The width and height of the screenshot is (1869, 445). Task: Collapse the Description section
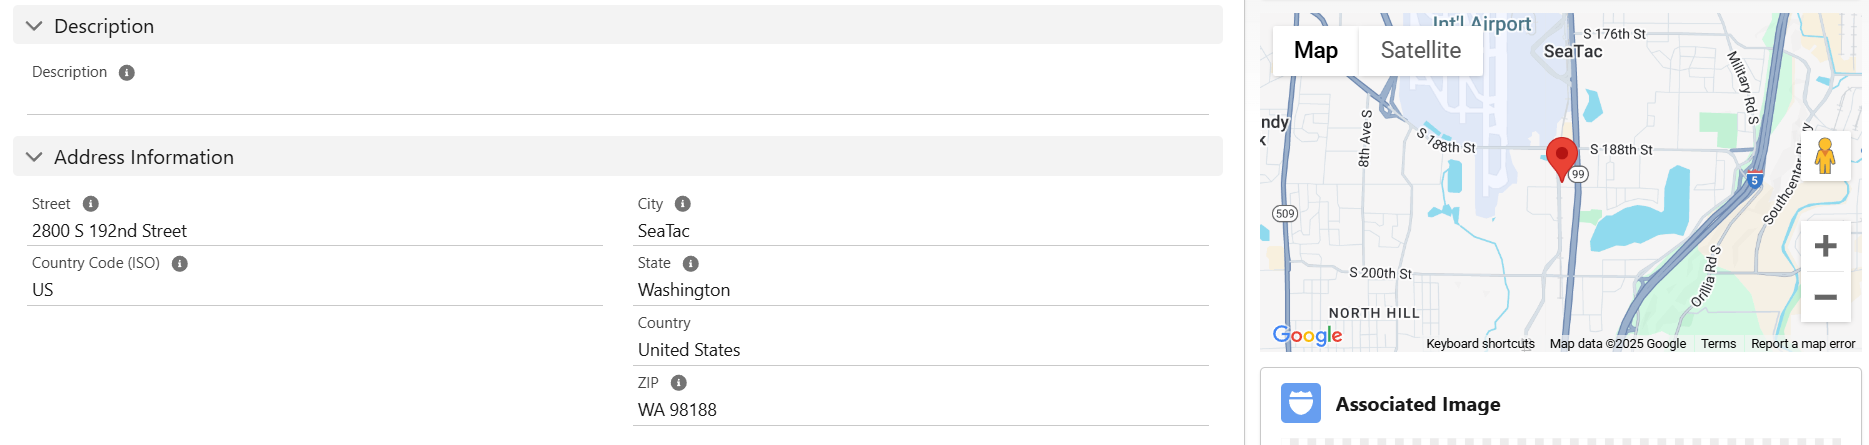pos(35,26)
